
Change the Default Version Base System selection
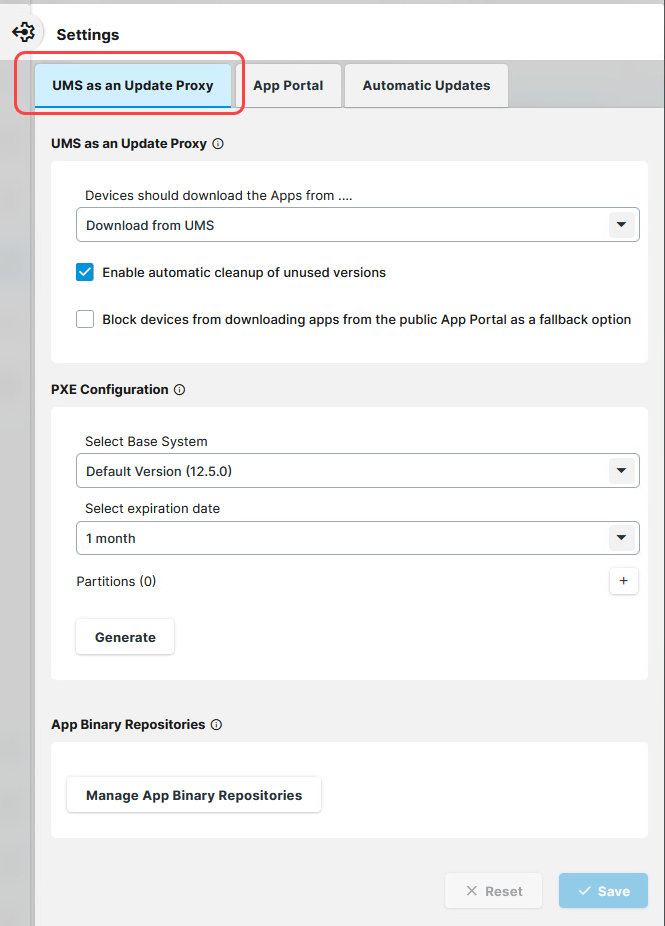[358, 470]
